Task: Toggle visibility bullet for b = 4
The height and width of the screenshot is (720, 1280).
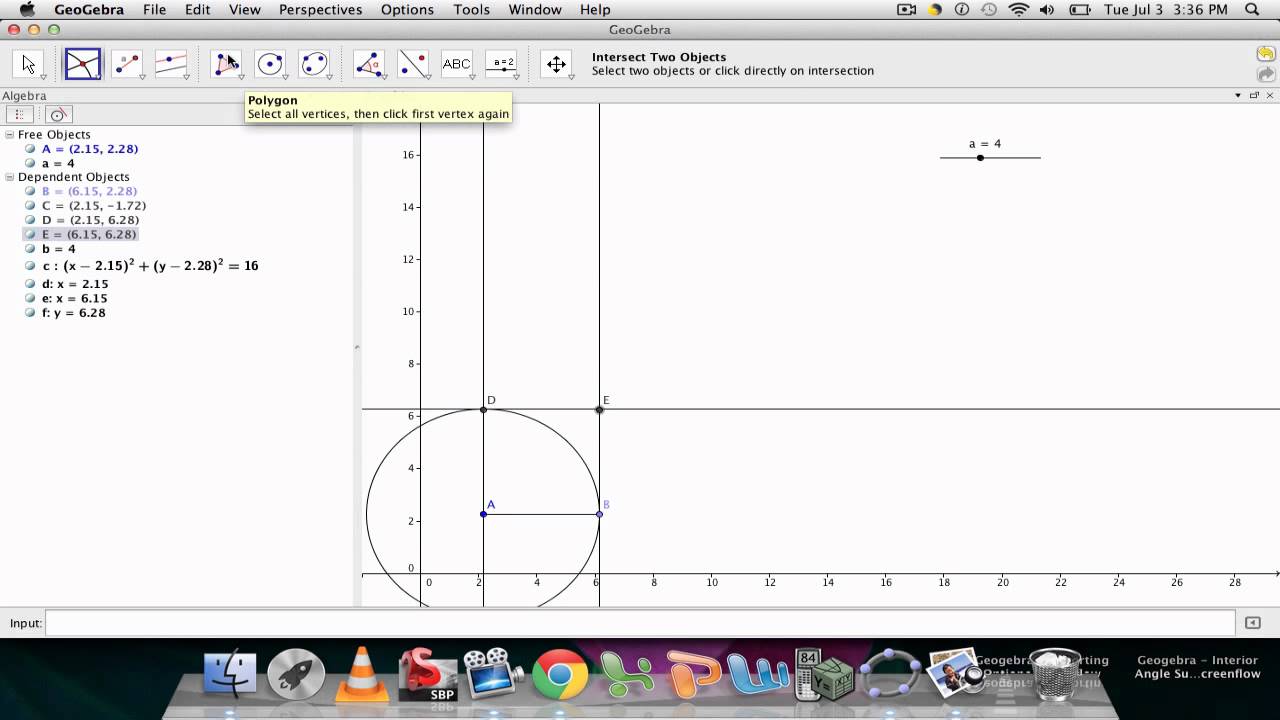Action: (30, 249)
